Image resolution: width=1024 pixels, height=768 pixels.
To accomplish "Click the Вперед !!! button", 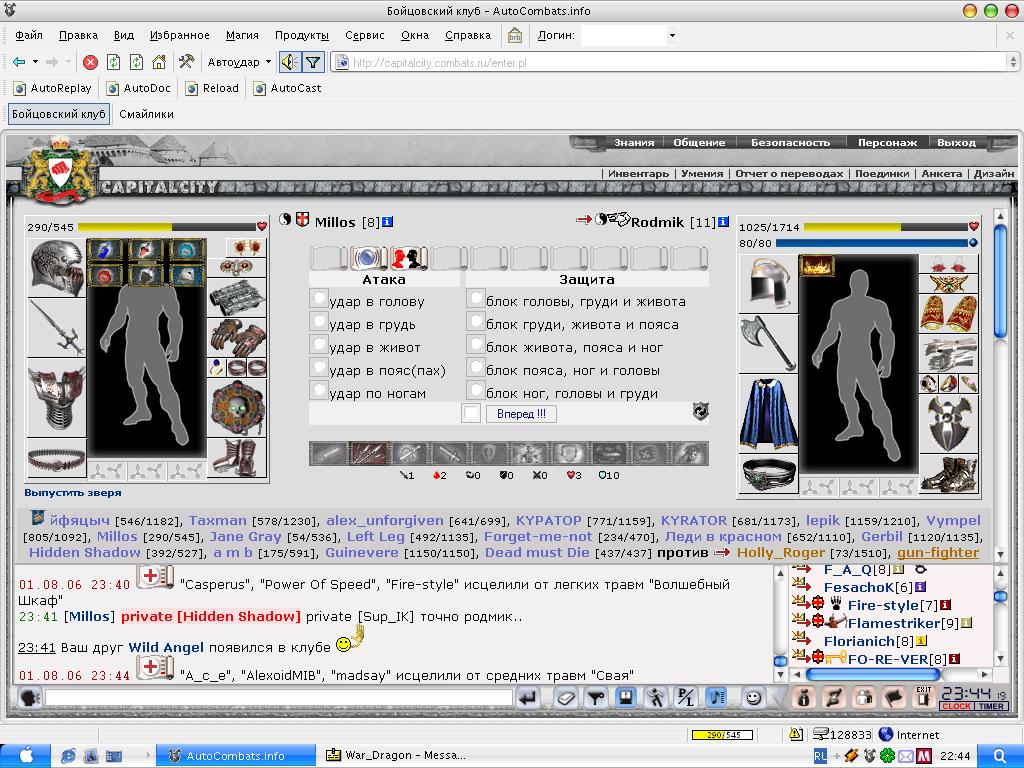I will pos(521,413).
